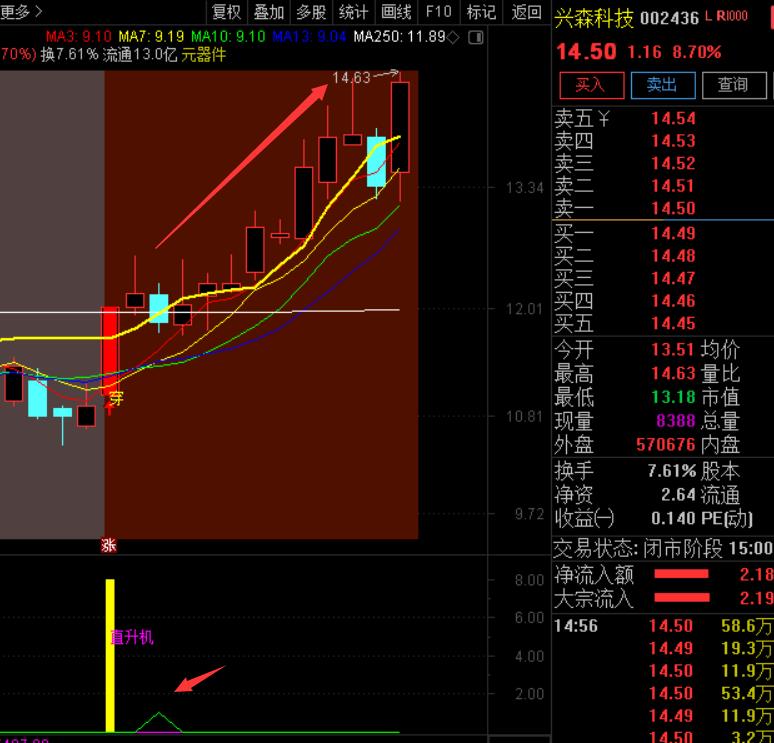The width and height of the screenshot is (774, 743).
Task: Click the 收益(一) value 0.140
Action: coord(673,518)
